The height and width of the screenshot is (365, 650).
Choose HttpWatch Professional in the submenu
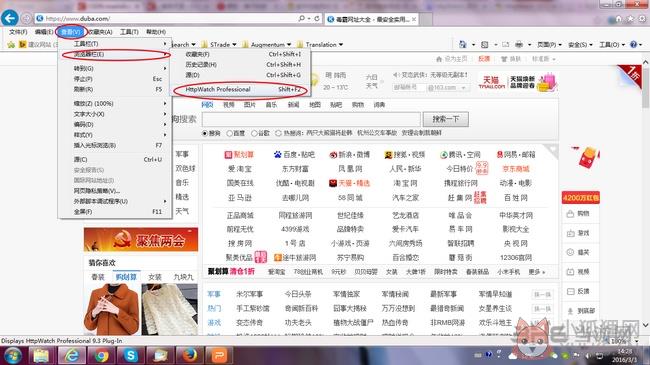coord(240,90)
